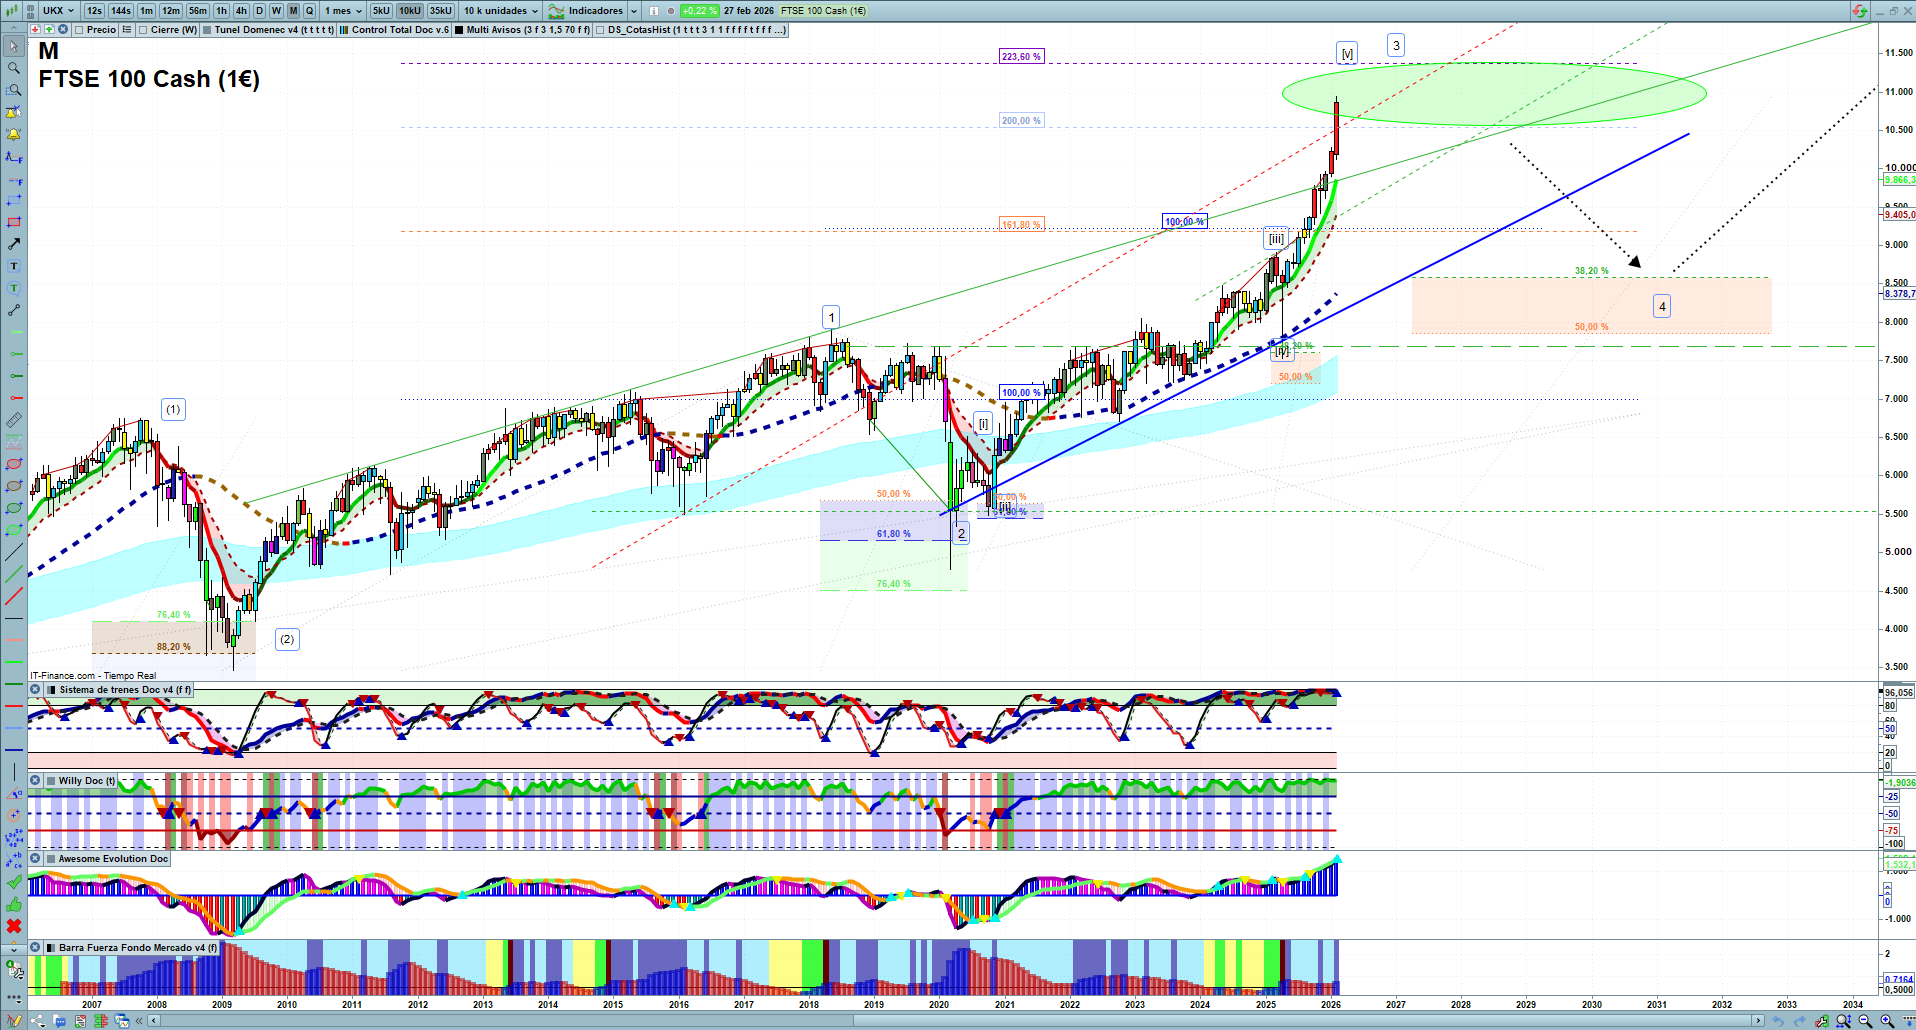Switch to the 12s timeframe
Image resolution: width=1916 pixels, height=1030 pixels.
94,11
